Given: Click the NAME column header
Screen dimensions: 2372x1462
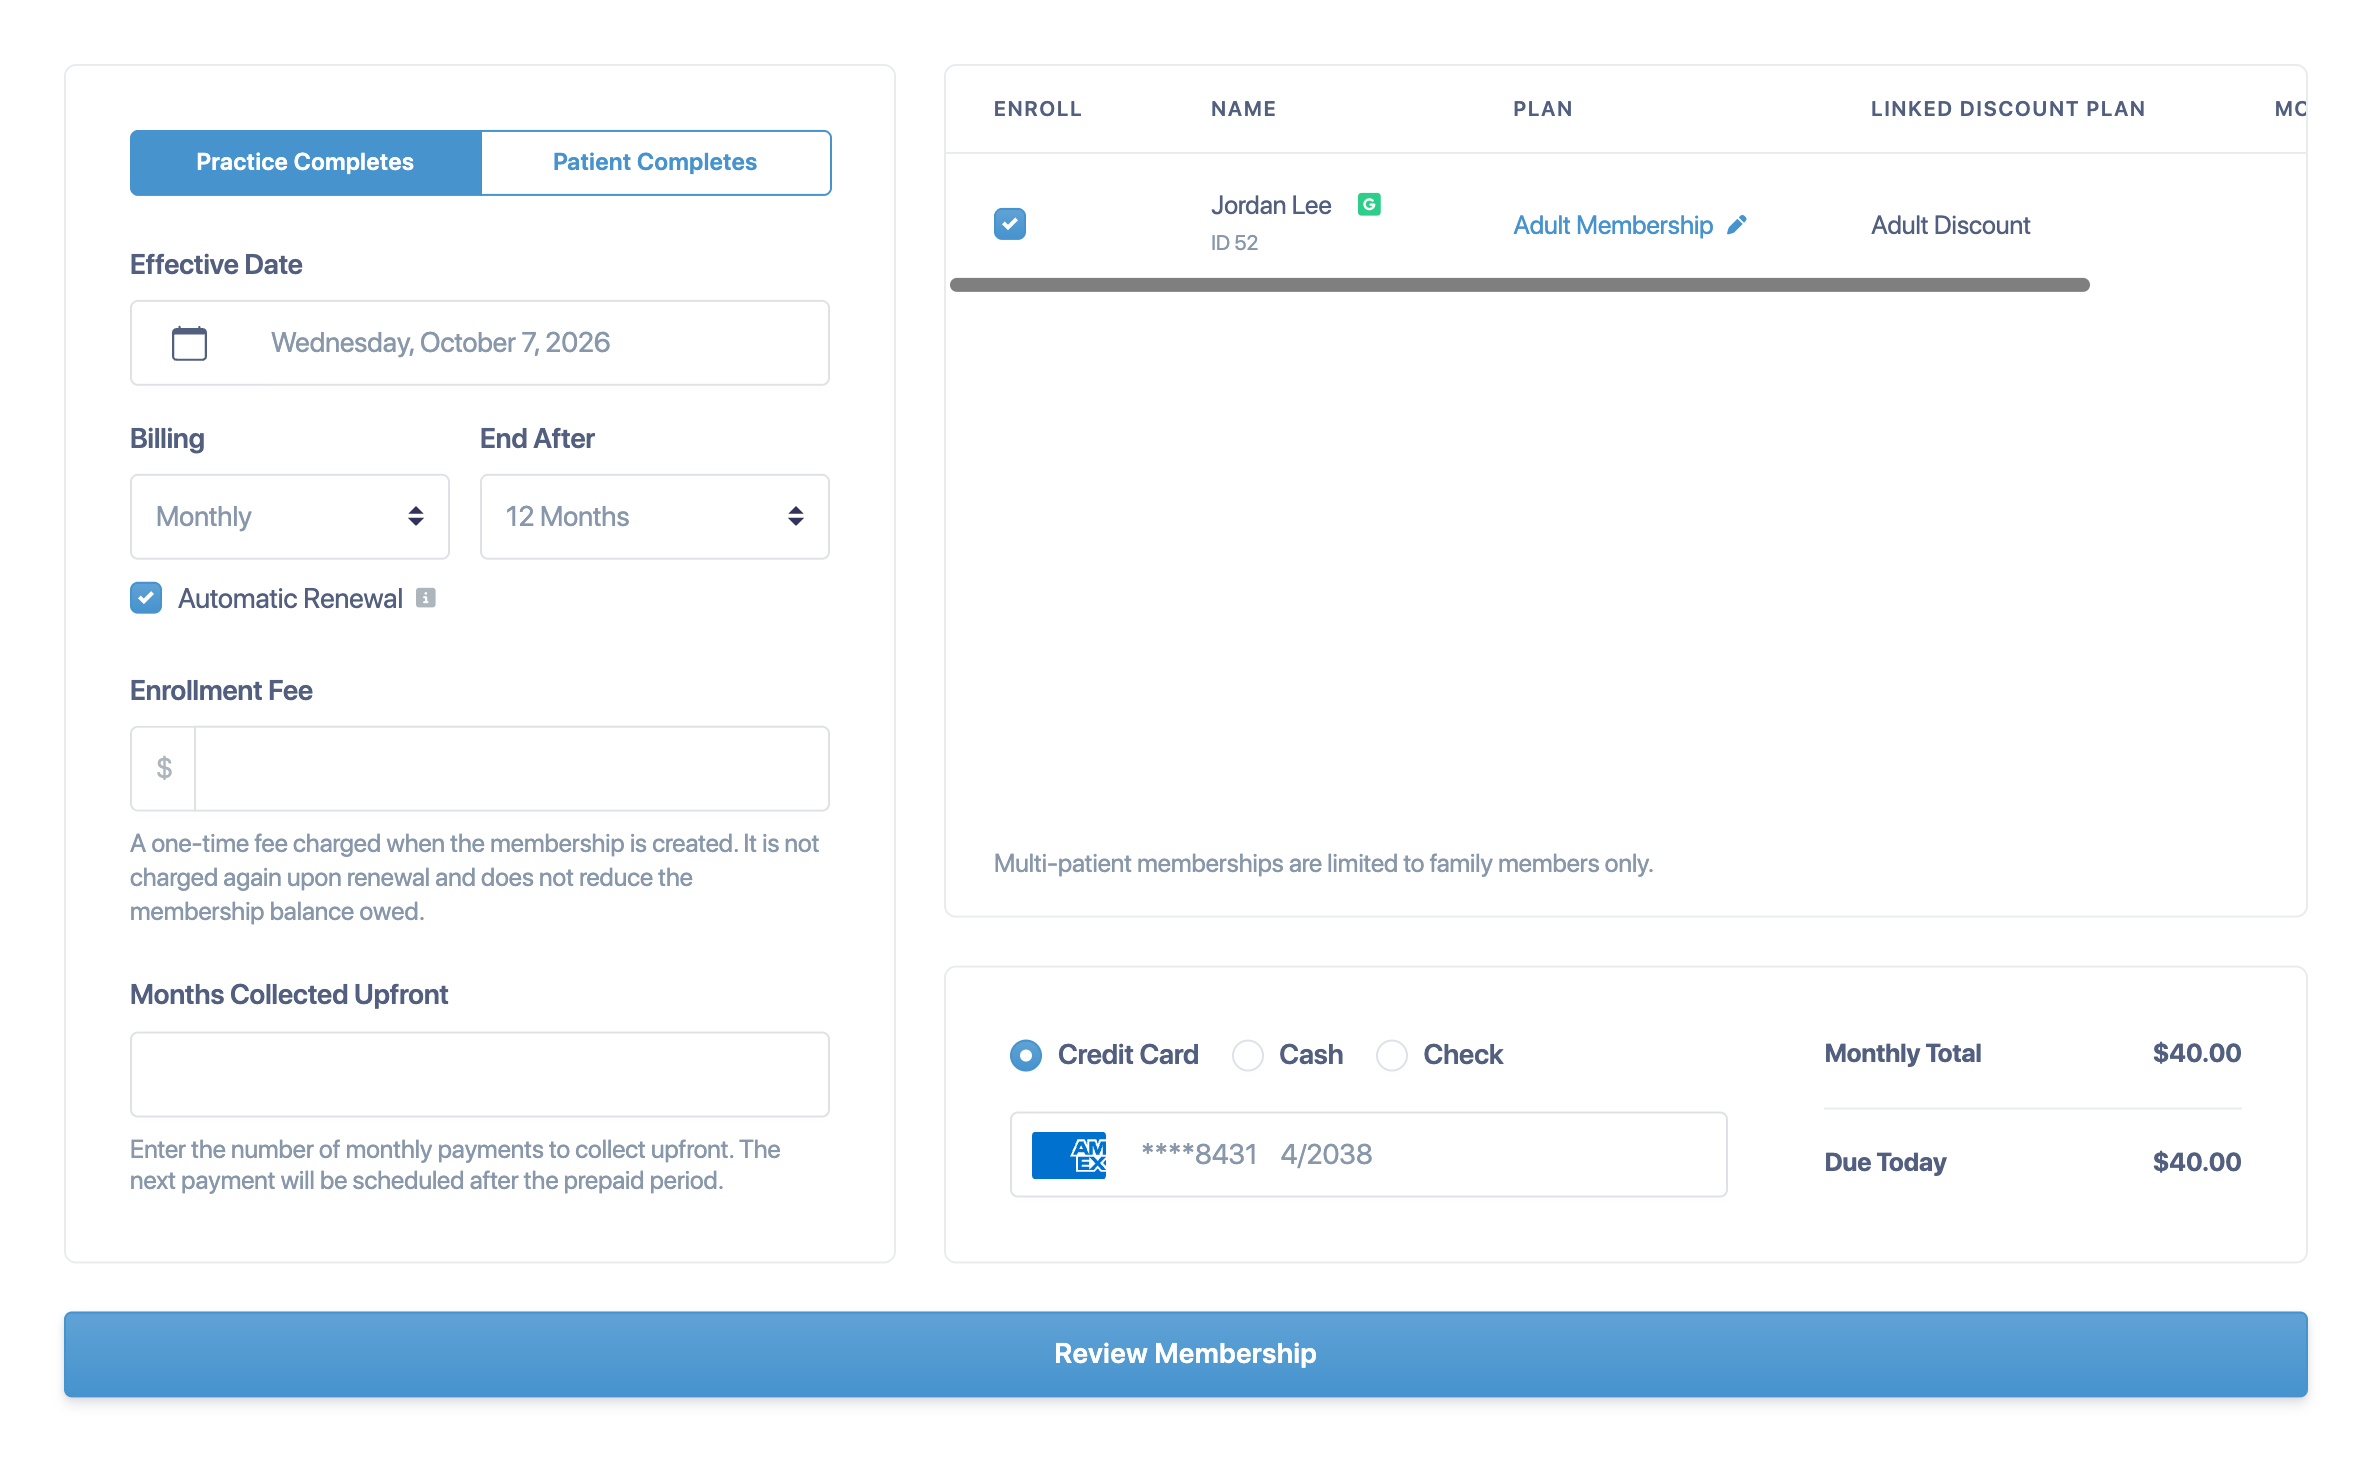Looking at the screenshot, I should click(x=1243, y=108).
